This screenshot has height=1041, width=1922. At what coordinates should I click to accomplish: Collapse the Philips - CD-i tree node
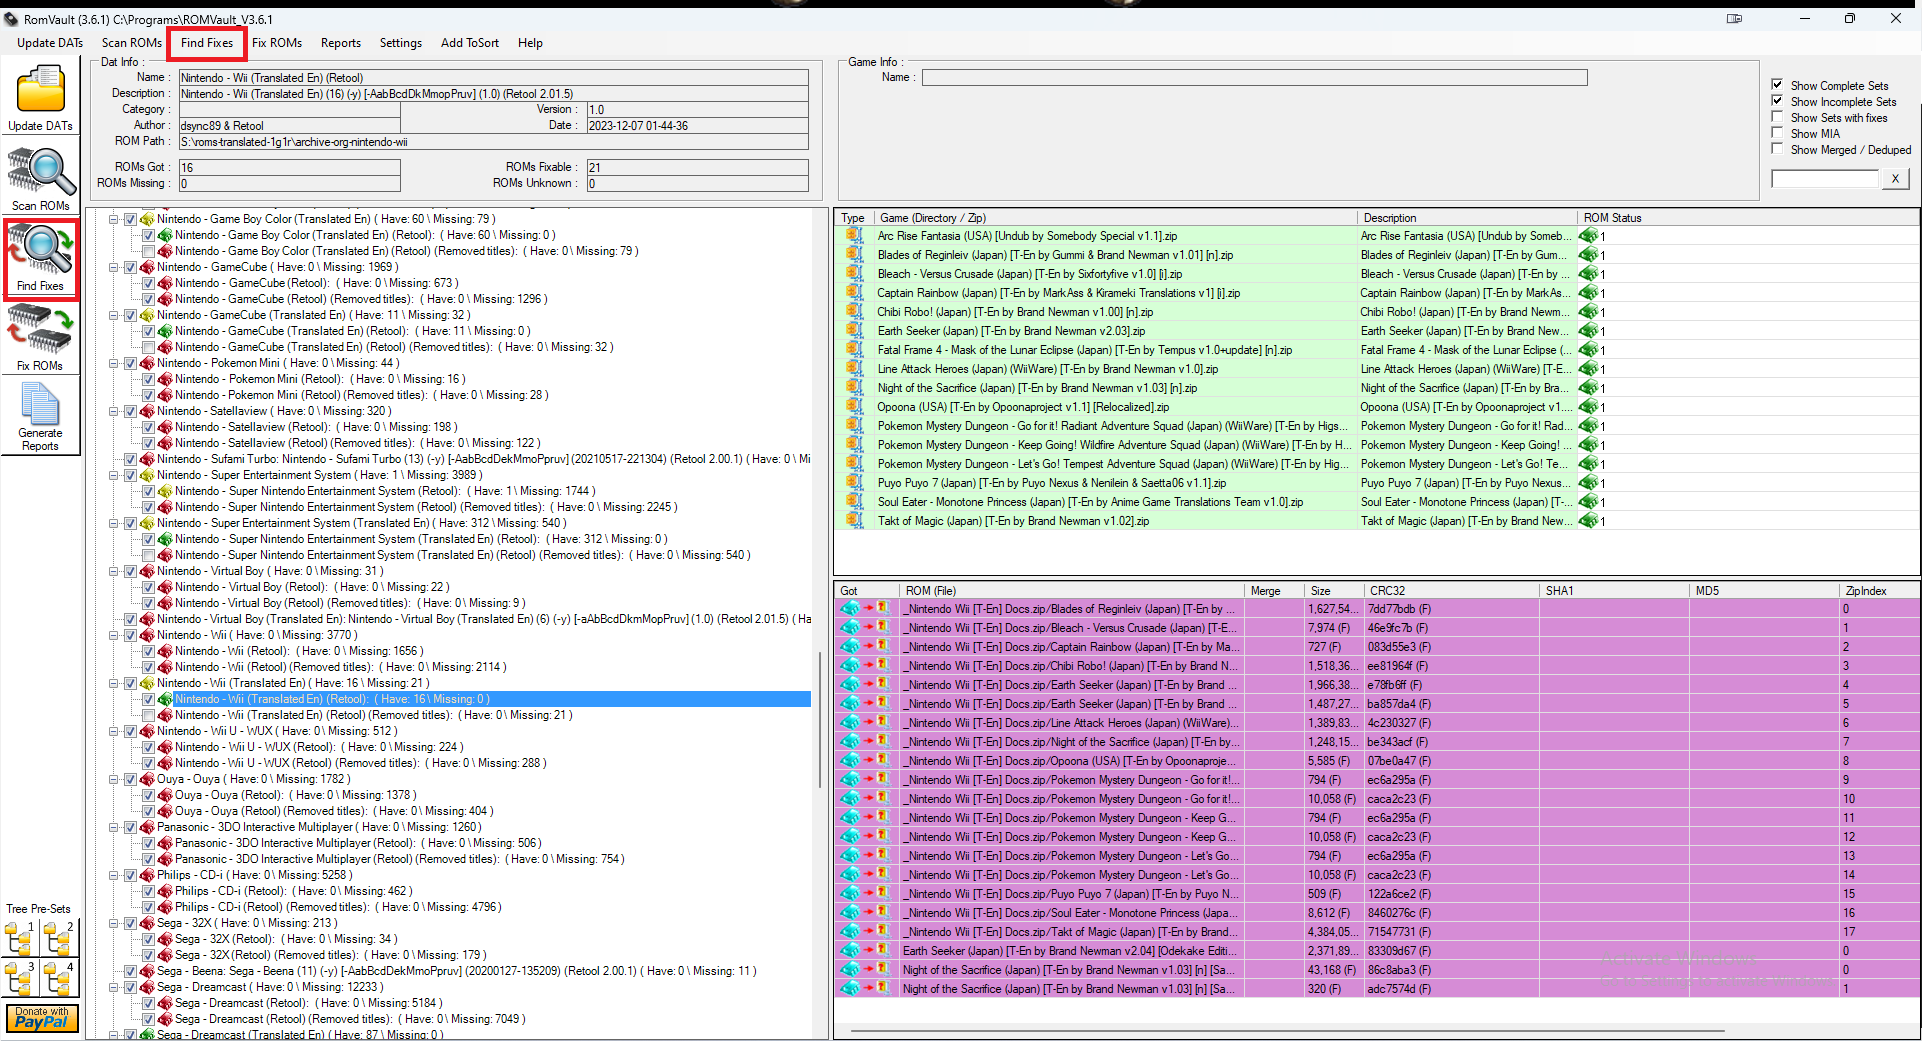click(114, 875)
